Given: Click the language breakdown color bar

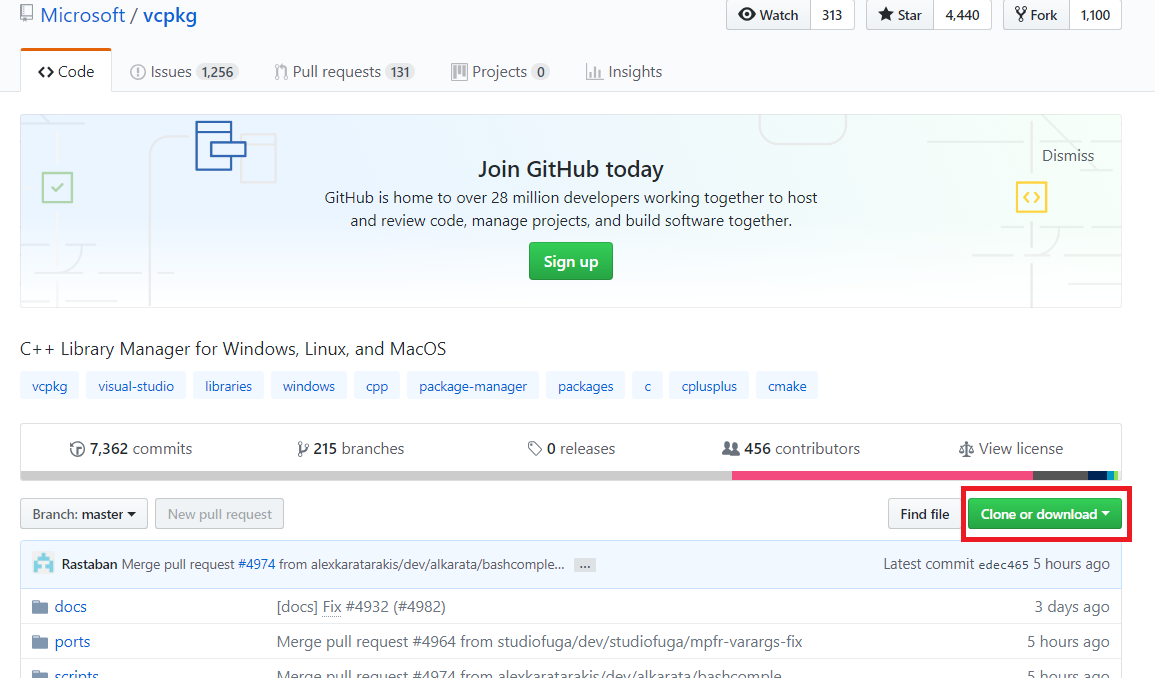Looking at the screenshot, I should click(568, 475).
